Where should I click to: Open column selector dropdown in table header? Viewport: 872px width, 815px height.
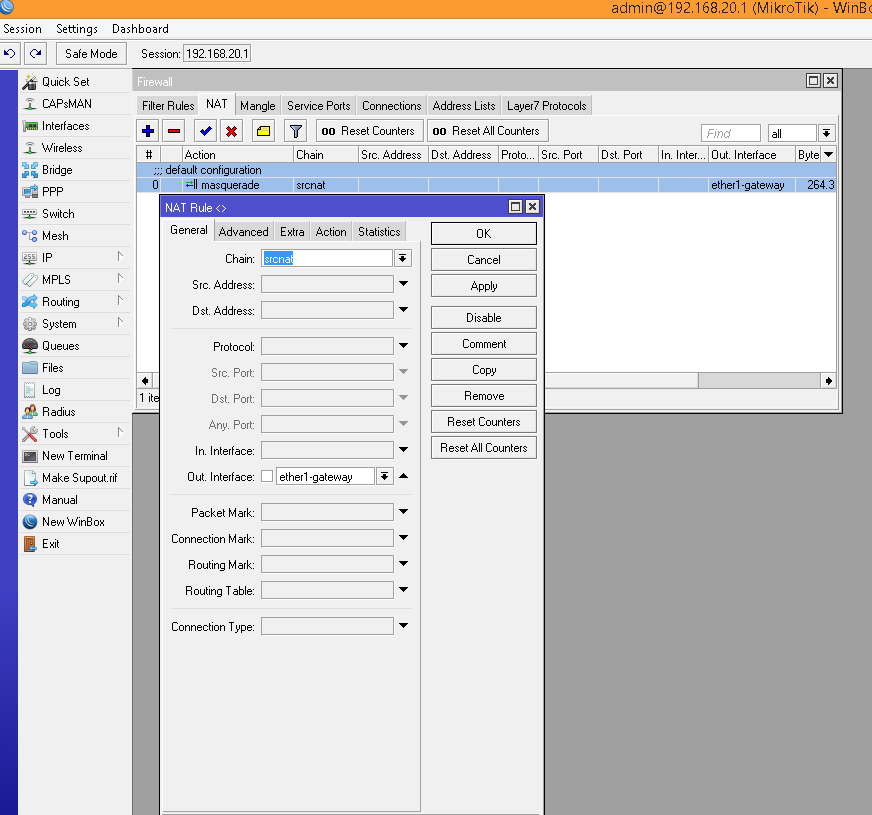[829, 155]
